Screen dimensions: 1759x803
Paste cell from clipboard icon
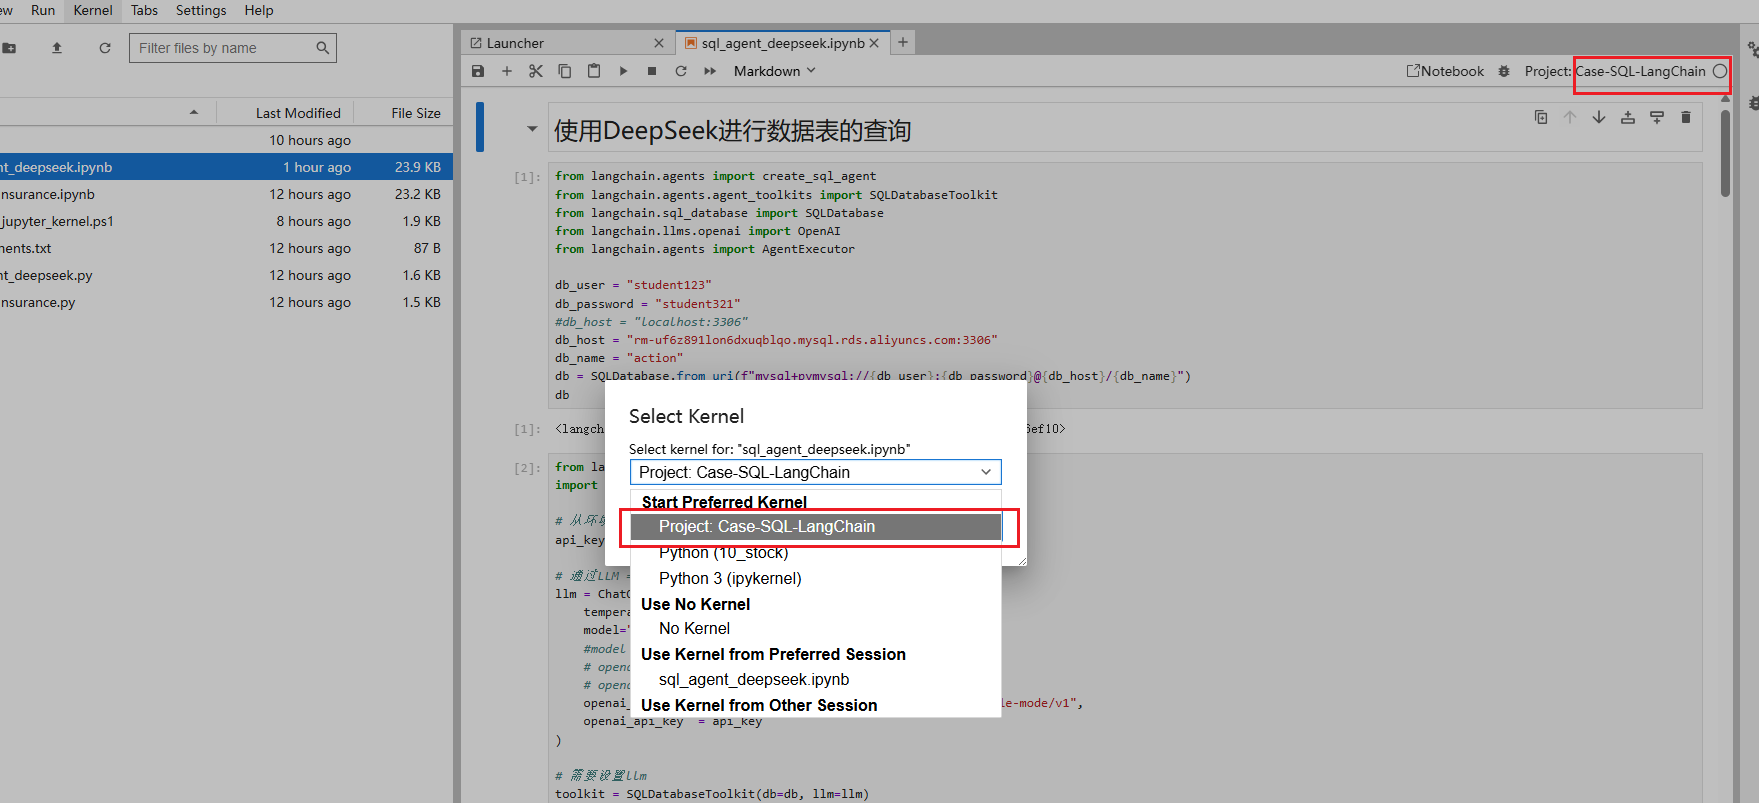(594, 71)
